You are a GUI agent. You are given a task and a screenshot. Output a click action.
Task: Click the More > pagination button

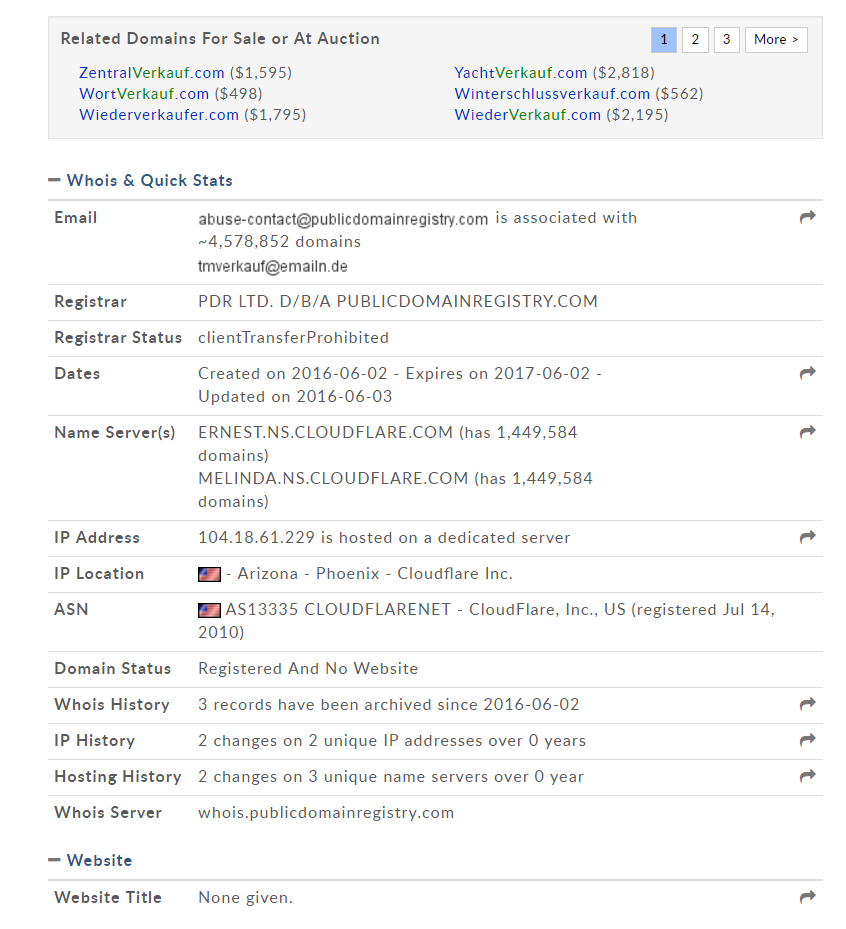(776, 40)
